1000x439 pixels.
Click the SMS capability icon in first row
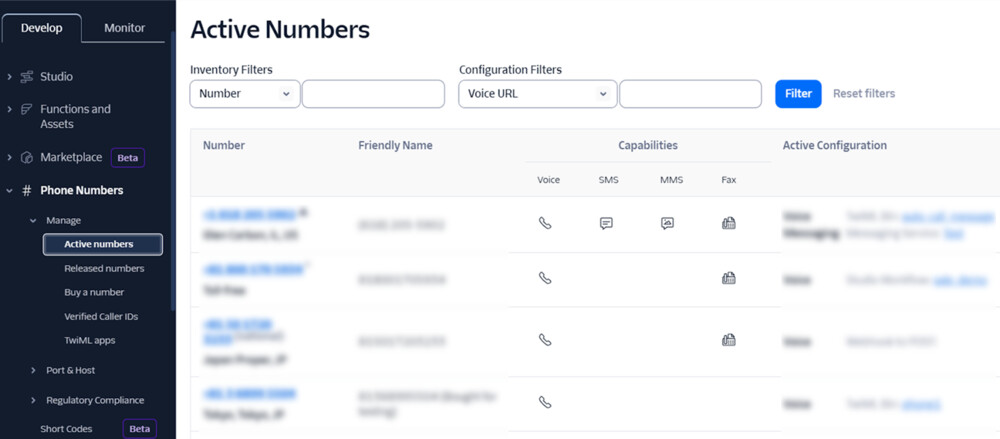click(606, 223)
